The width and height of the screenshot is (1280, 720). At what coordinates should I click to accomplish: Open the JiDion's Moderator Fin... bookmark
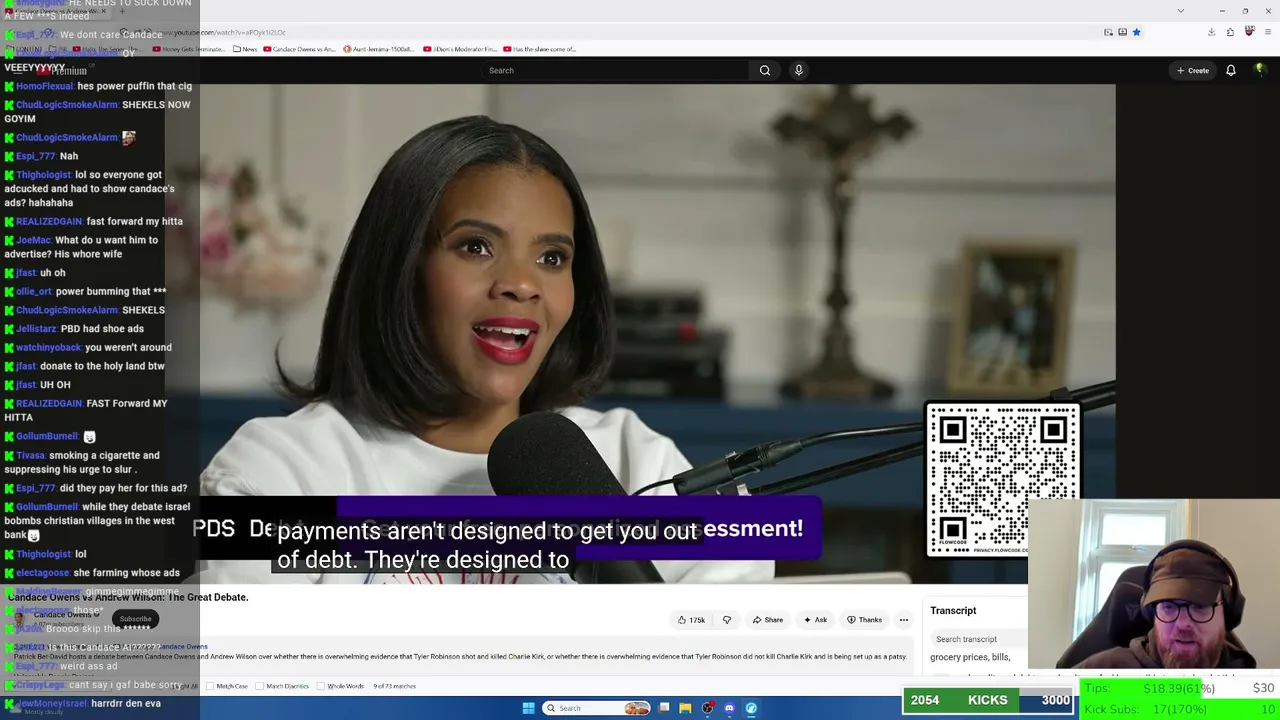[x=460, y=49]
